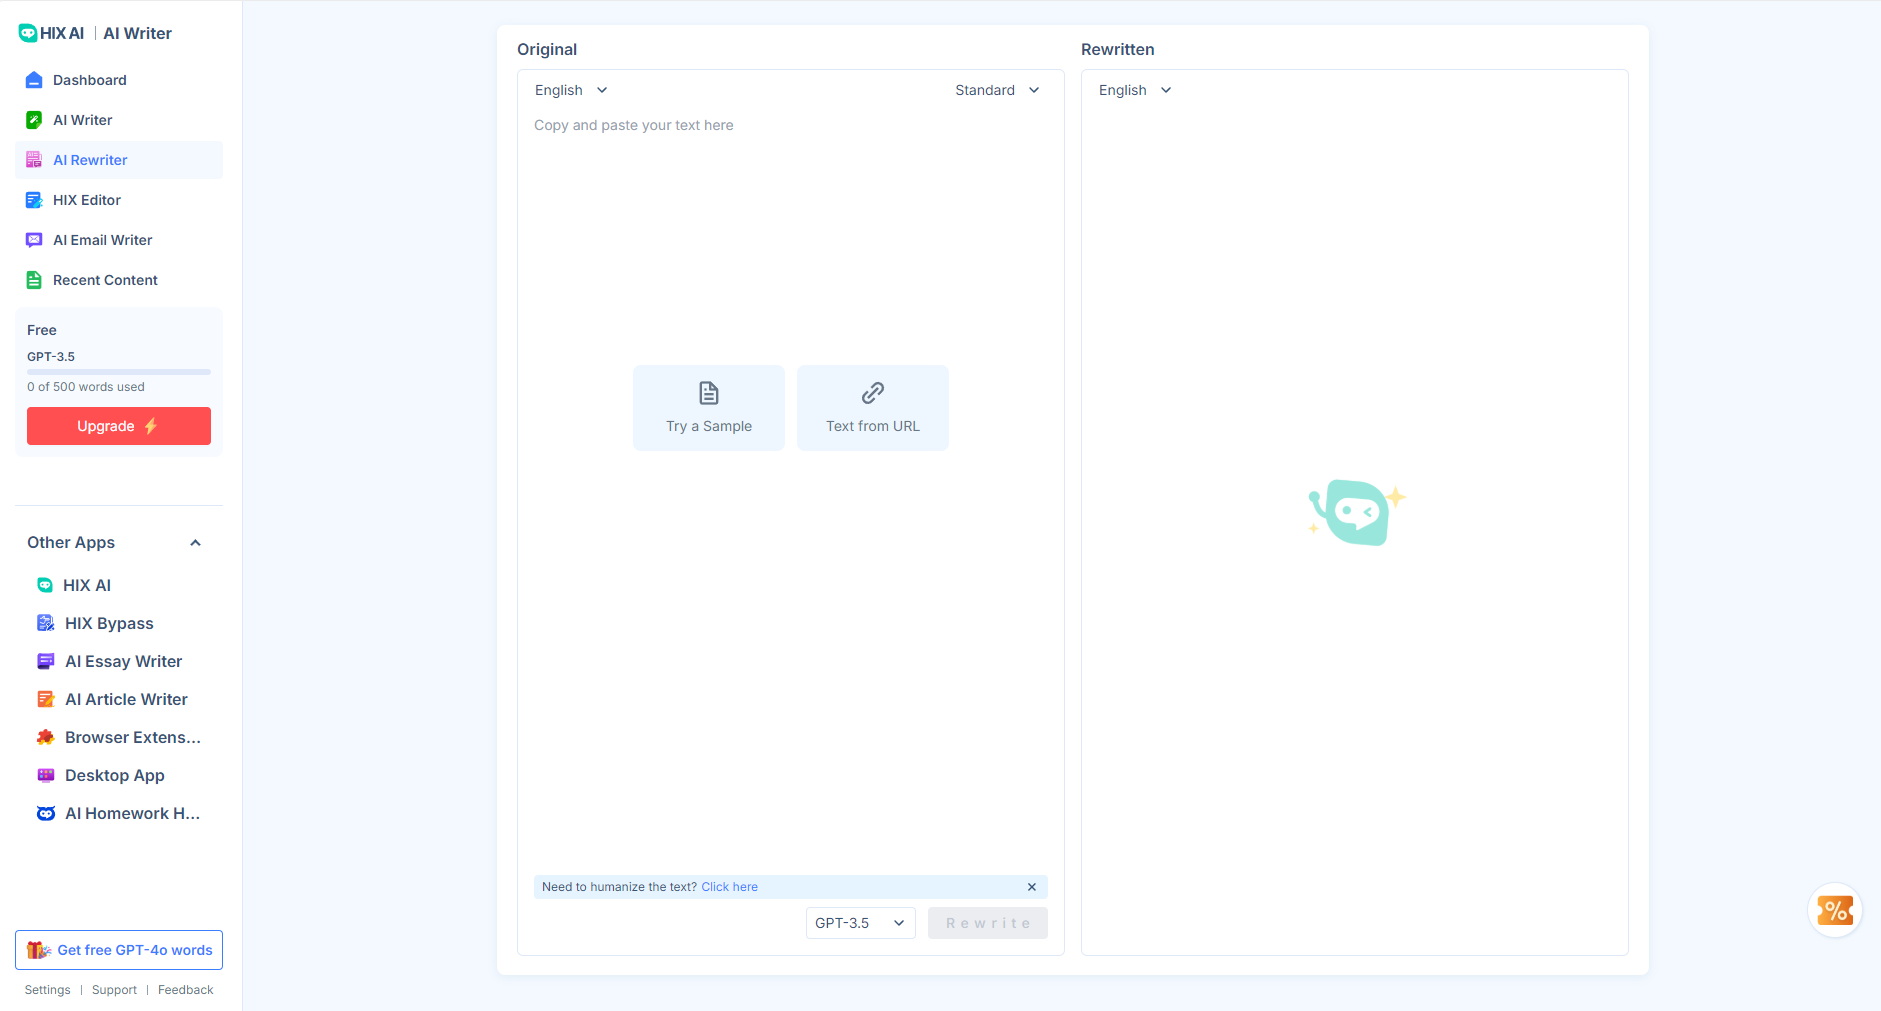Click the Desktop App icon
The image size is (1881, 1011).
click(x=46, y=775)
